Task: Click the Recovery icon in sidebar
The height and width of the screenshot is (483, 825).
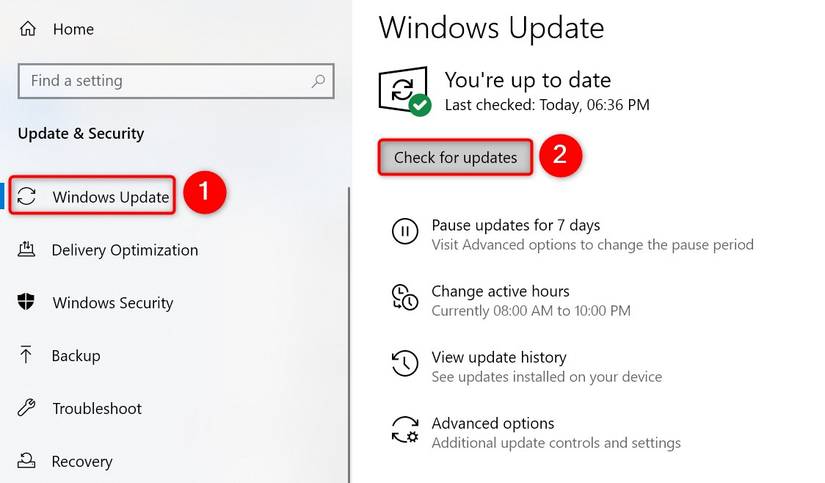Action: click(x=27, y=461)
